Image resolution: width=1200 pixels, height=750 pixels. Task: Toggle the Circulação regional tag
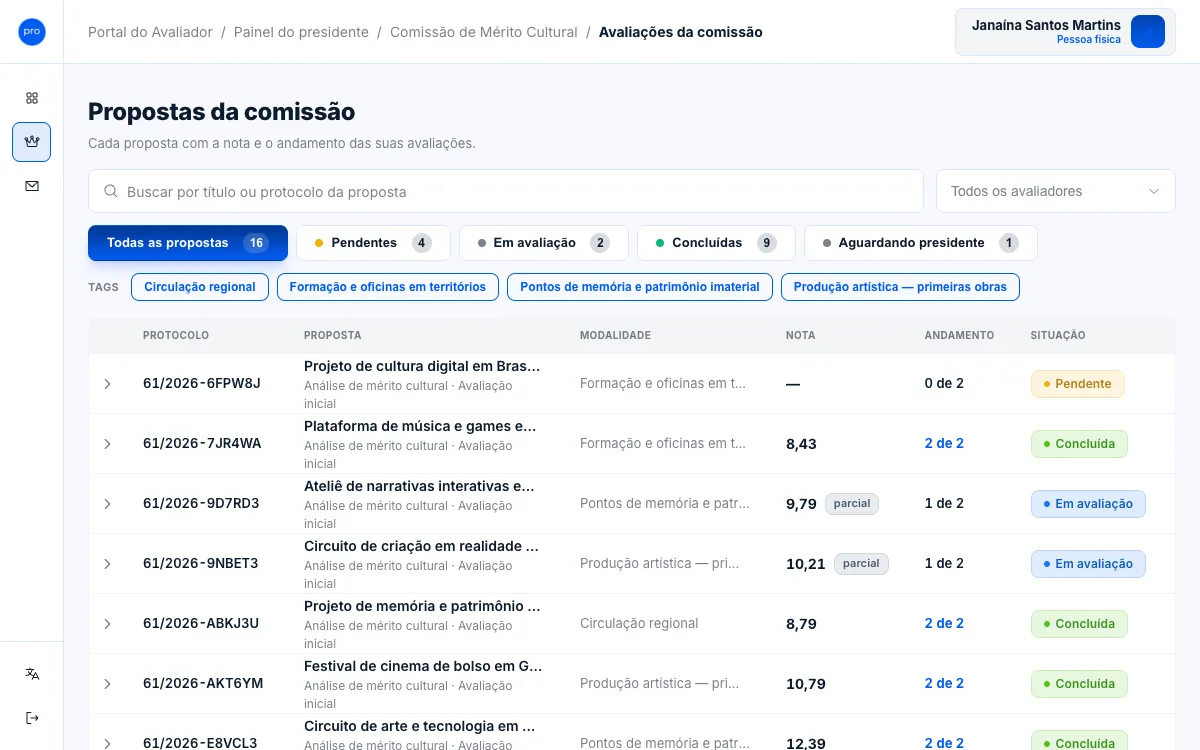tap(200, 287)
